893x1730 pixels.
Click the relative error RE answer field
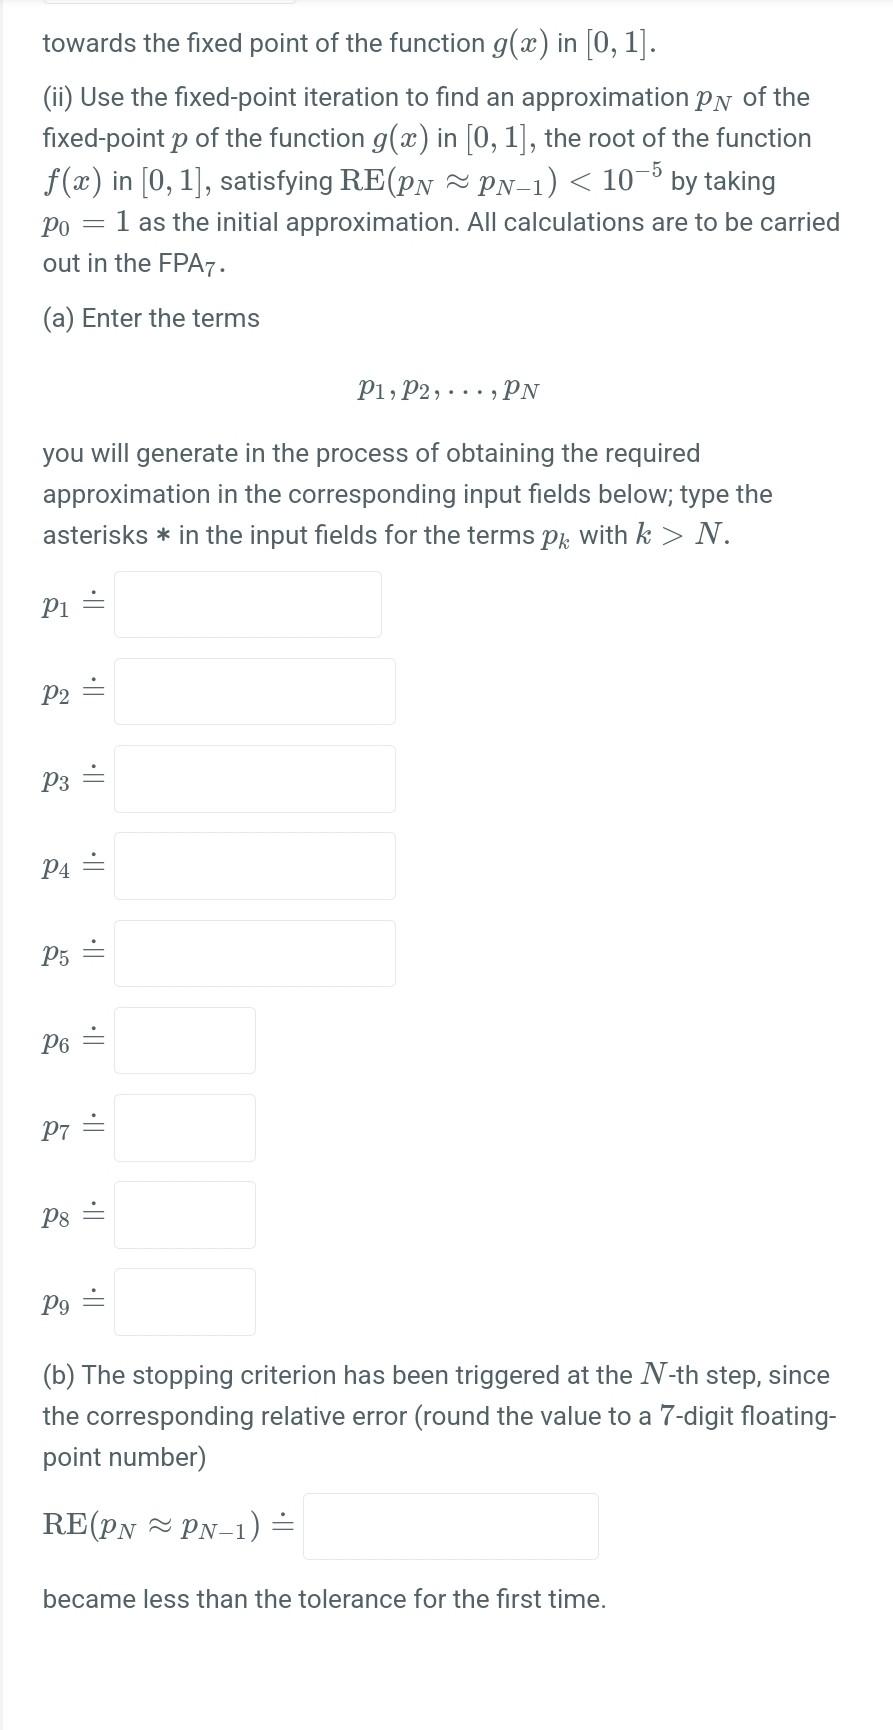tap(450, 1526)
